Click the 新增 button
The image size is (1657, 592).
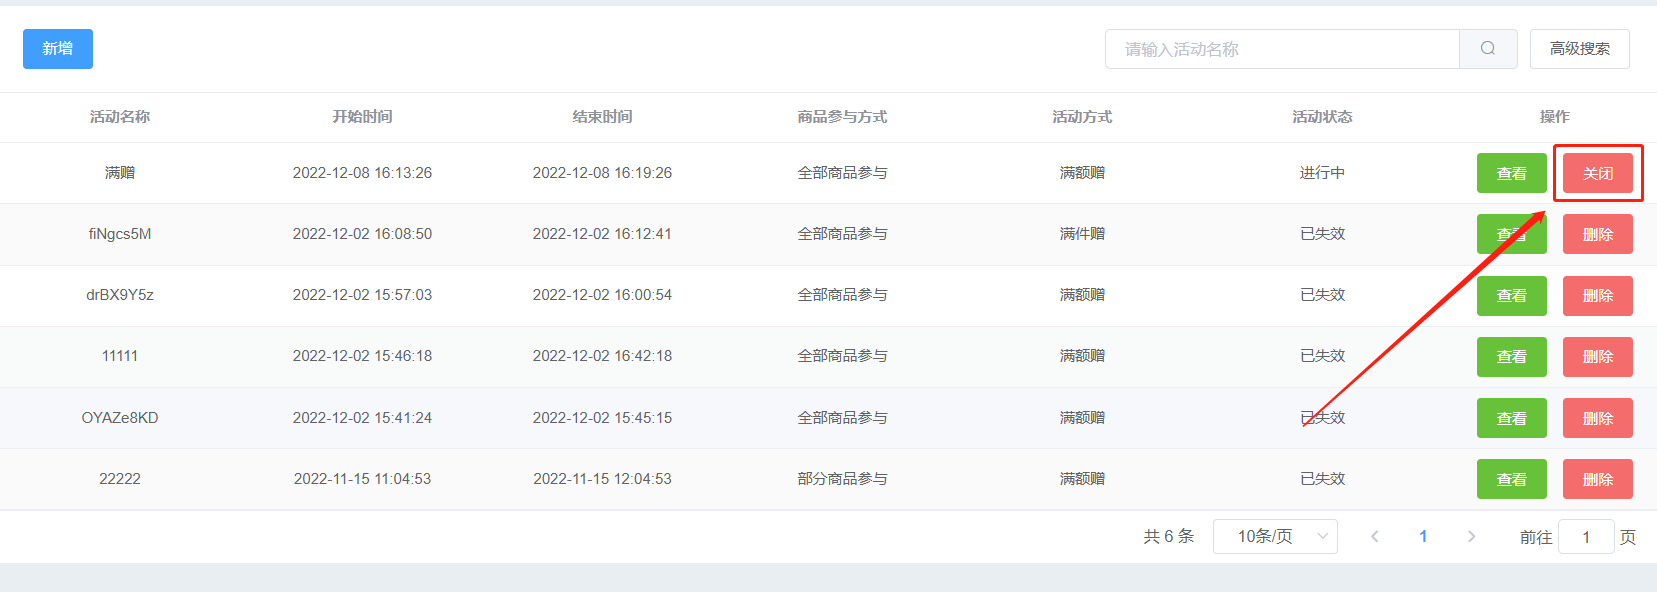58,49
